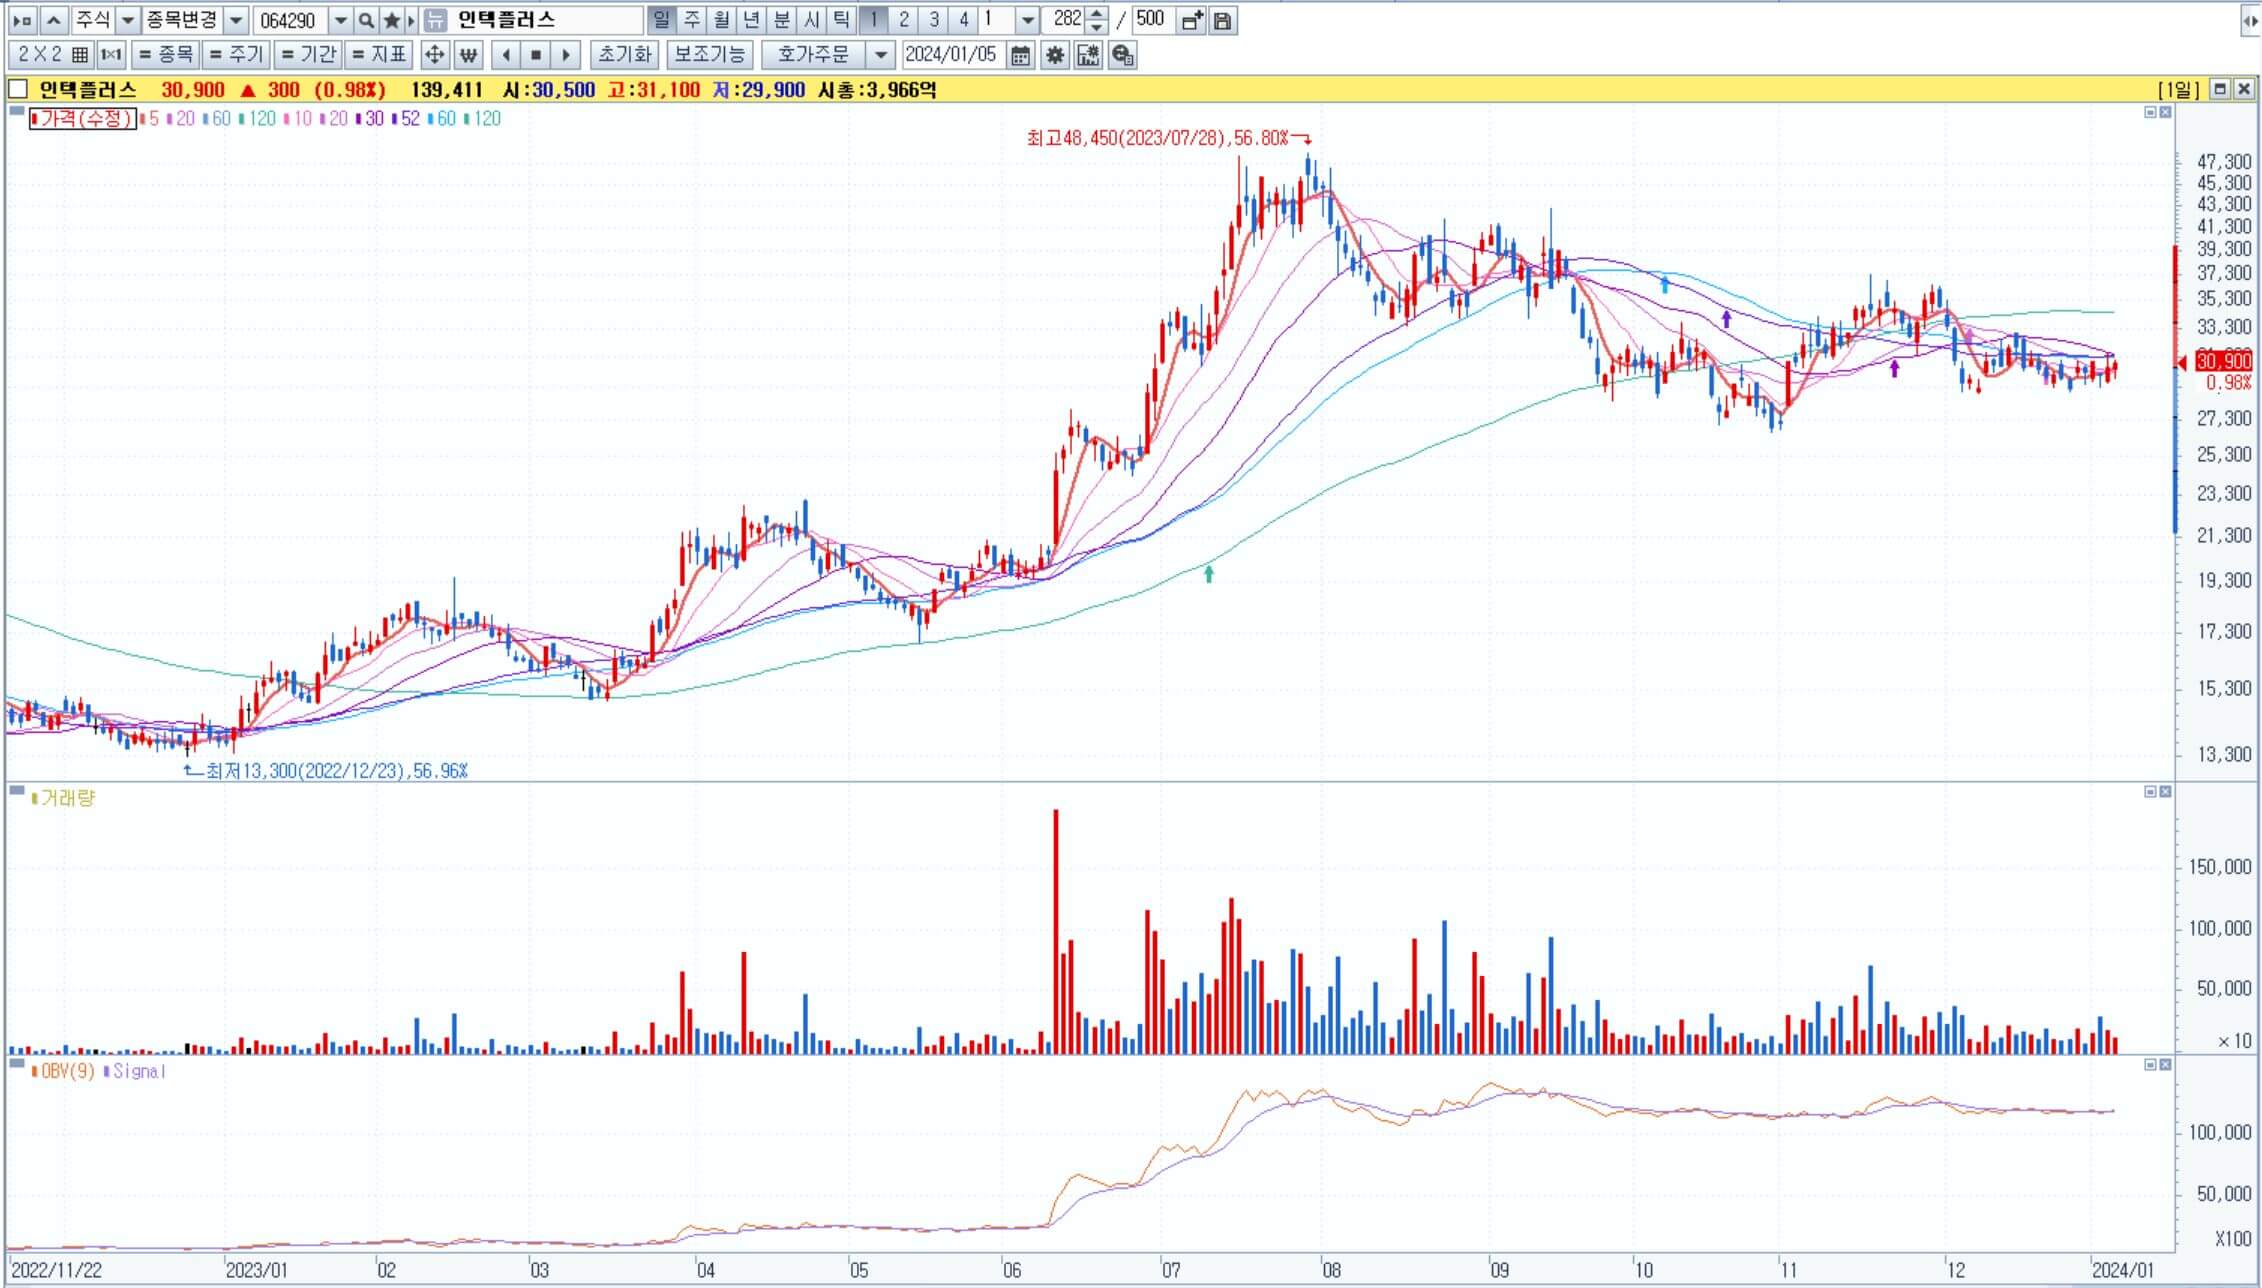Switch to 주 weekly period toggle

(x=691, y=19)
